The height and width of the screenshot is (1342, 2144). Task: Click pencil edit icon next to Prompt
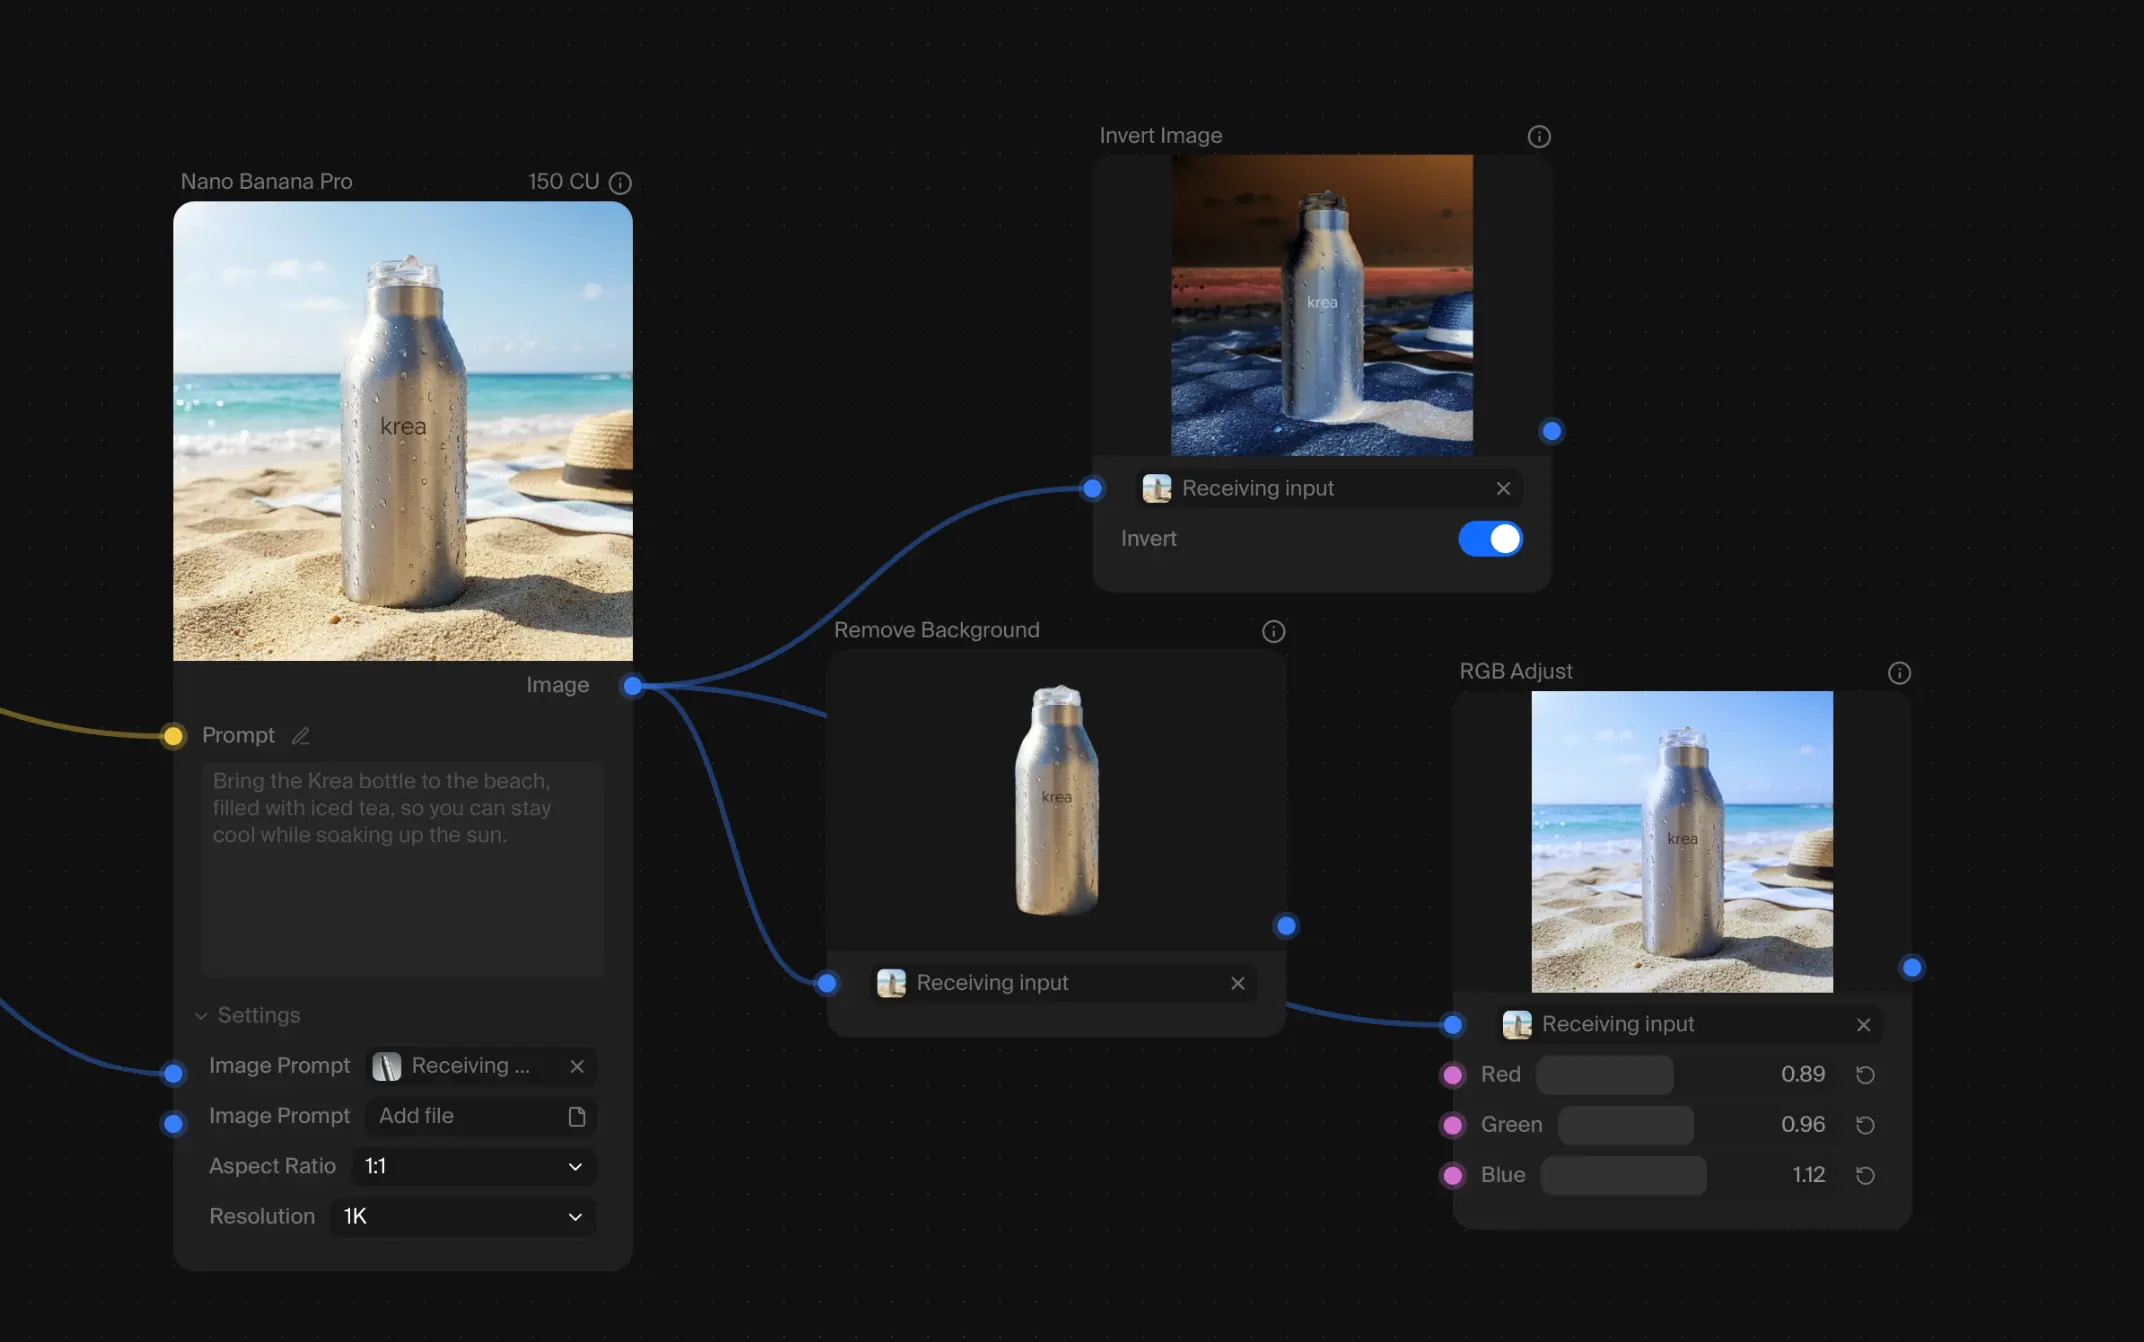[x=300, y=736]
